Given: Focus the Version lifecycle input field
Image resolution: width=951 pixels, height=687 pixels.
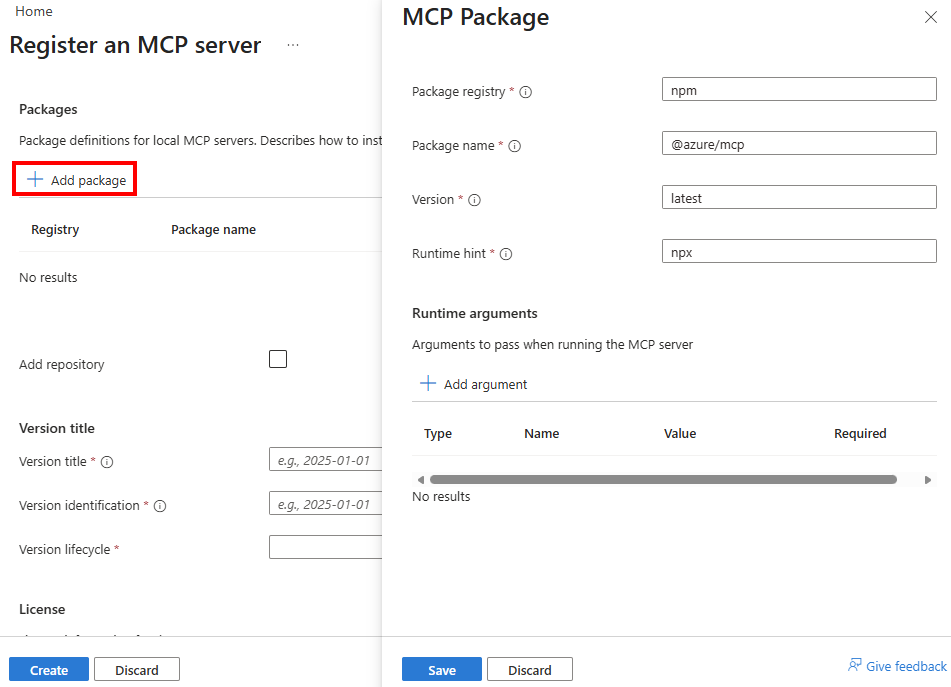Looking at the screenshot, I should pos(325,547).
